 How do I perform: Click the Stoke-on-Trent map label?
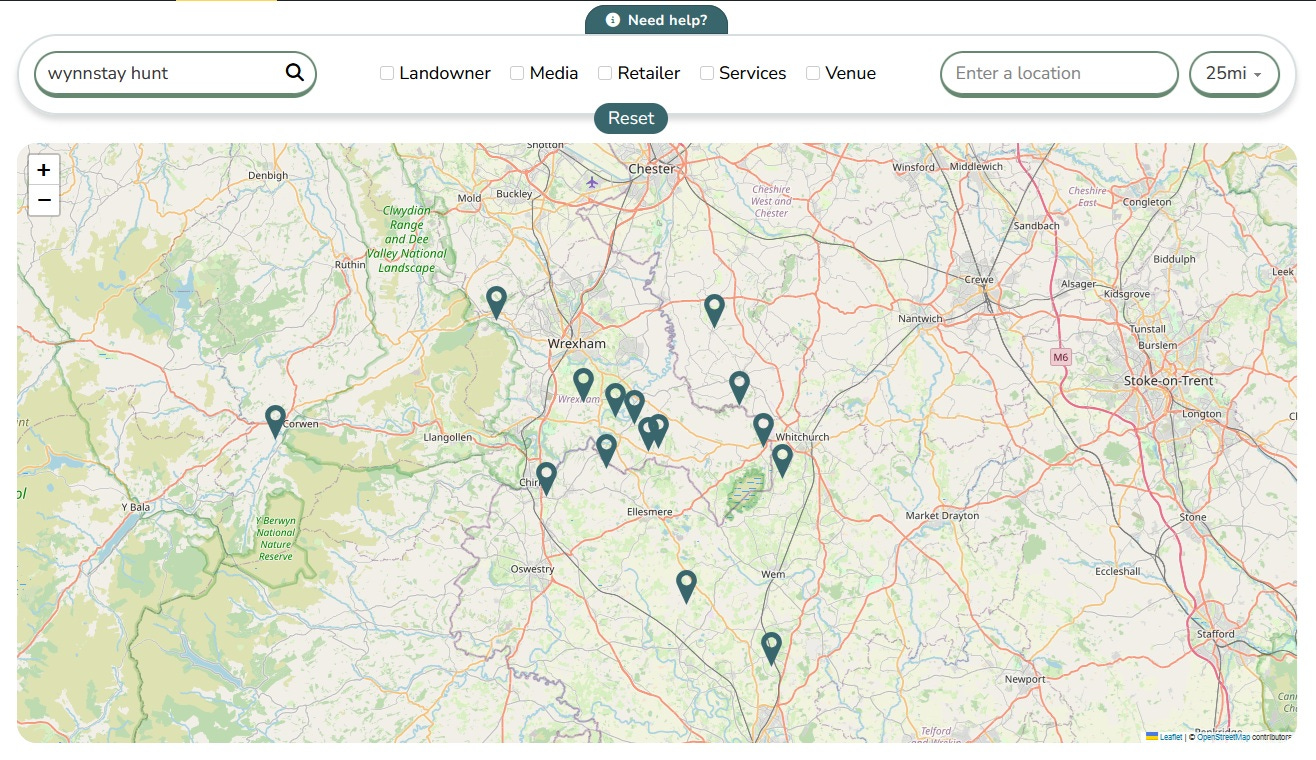click(x=1168, y=380)
